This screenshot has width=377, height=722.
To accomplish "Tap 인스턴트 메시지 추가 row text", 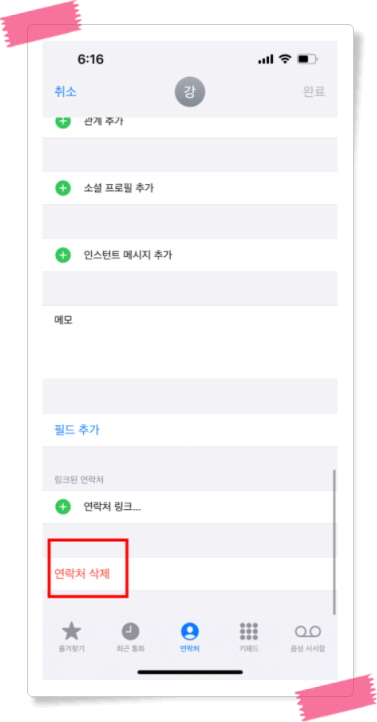I will tap(128, 255).
